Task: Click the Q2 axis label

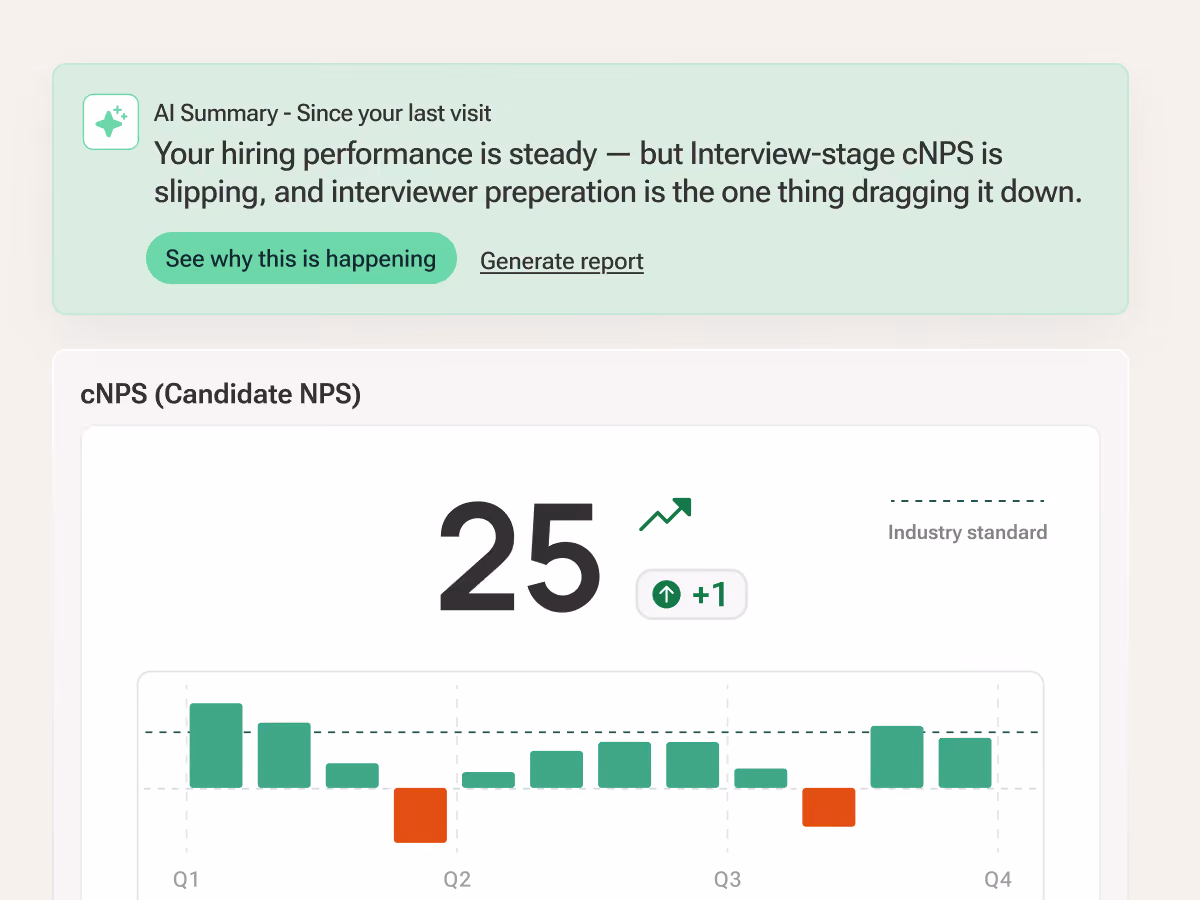Action: [x=457, y=880]
